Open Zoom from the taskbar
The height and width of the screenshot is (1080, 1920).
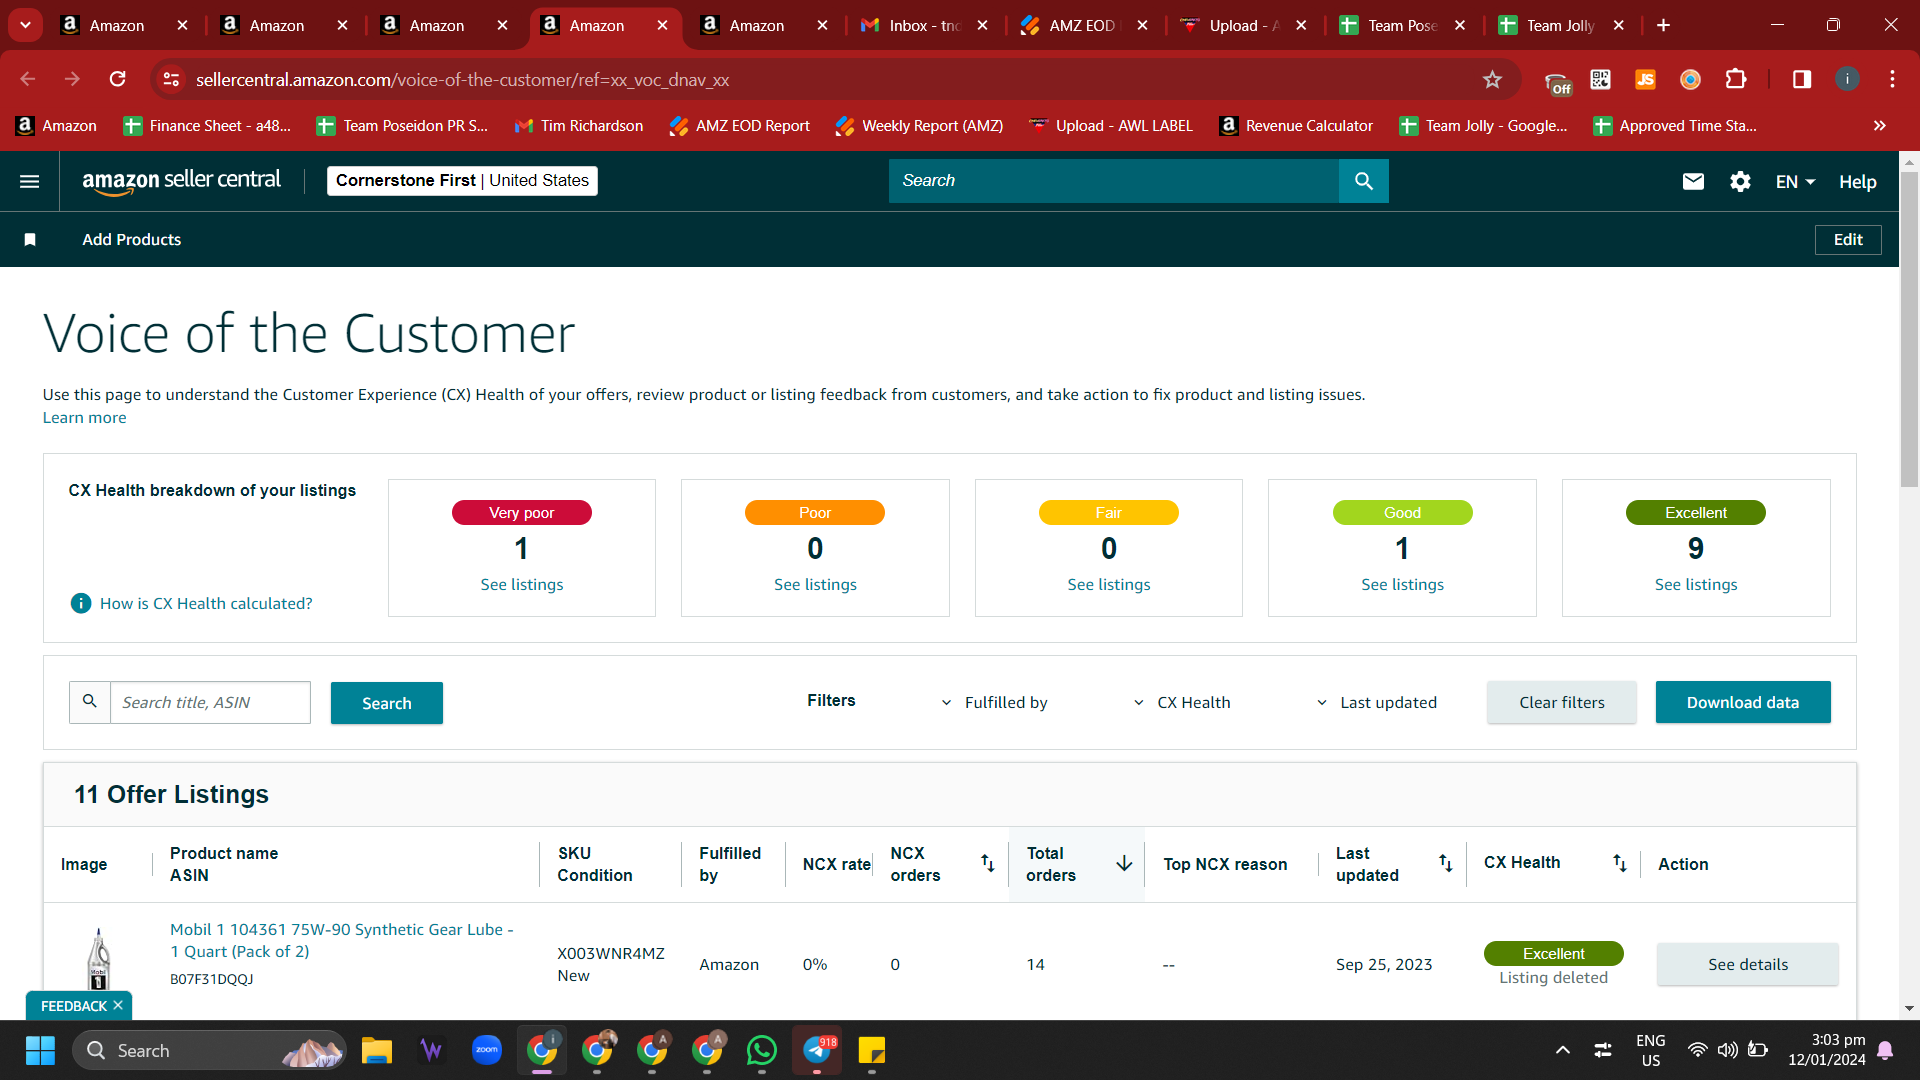tap(487, 1050)
